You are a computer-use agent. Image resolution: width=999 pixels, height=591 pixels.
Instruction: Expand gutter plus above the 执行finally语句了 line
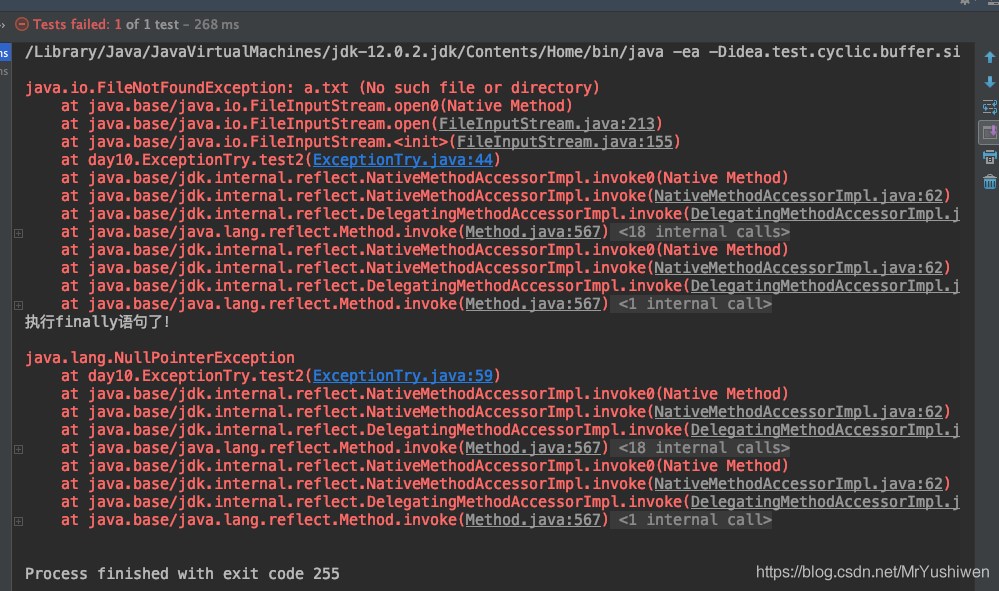18,304
